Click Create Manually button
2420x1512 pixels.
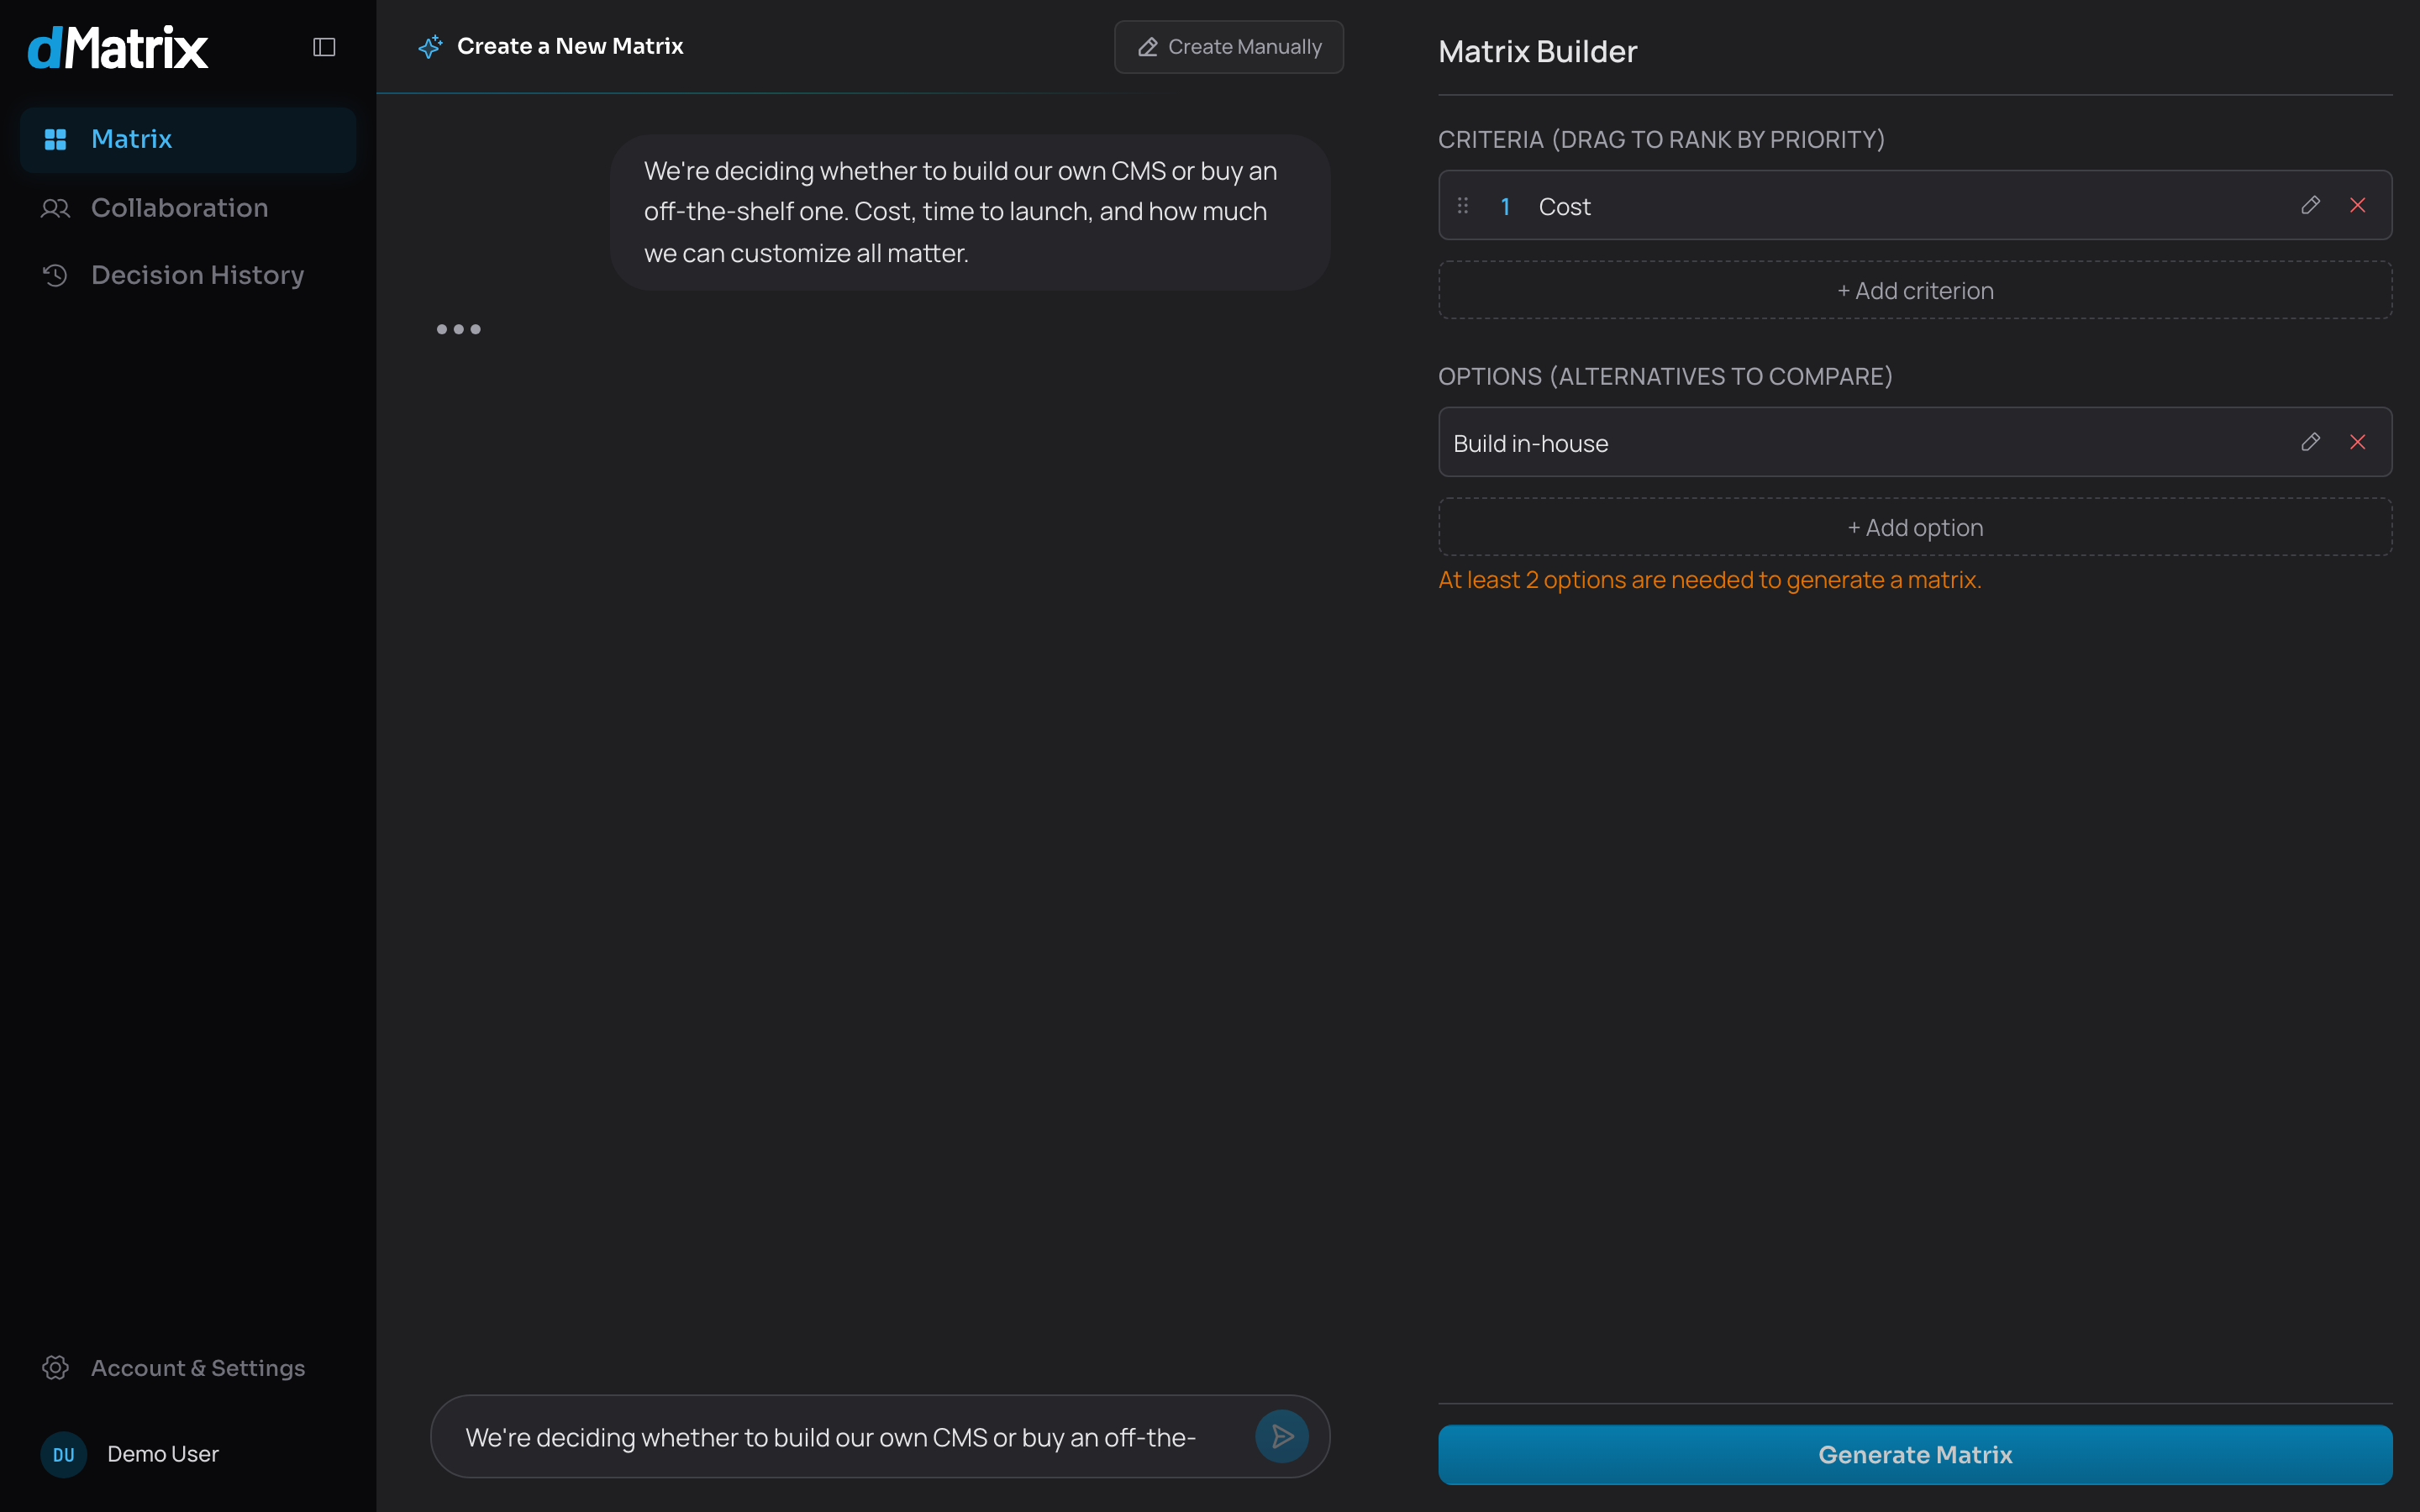click(1228, 47)
